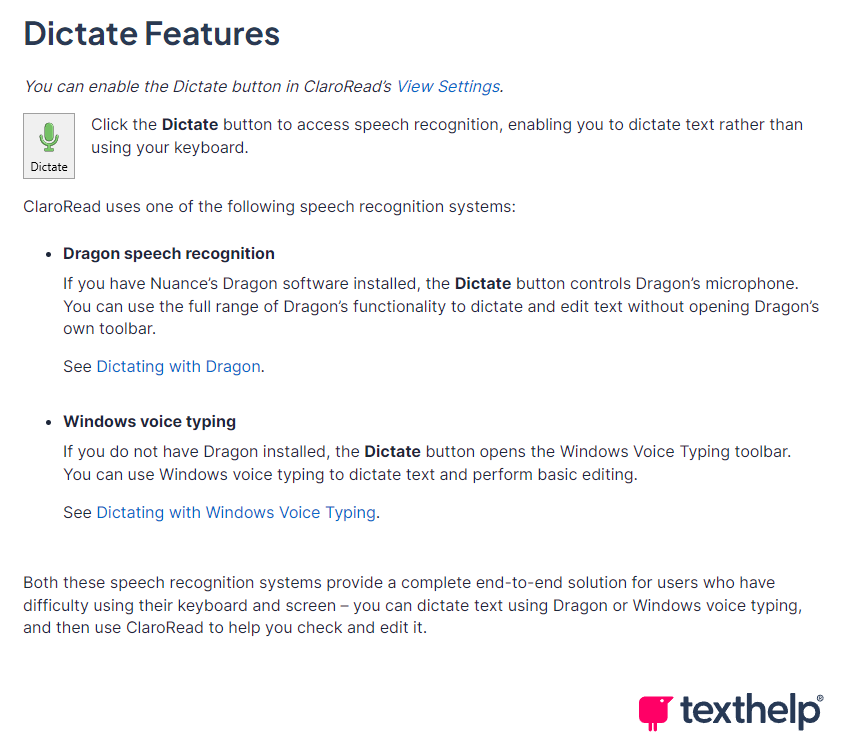The height and width of the screenshot is (750, 844).
Task: Open the View Settings link
Action: pos(448,86)
